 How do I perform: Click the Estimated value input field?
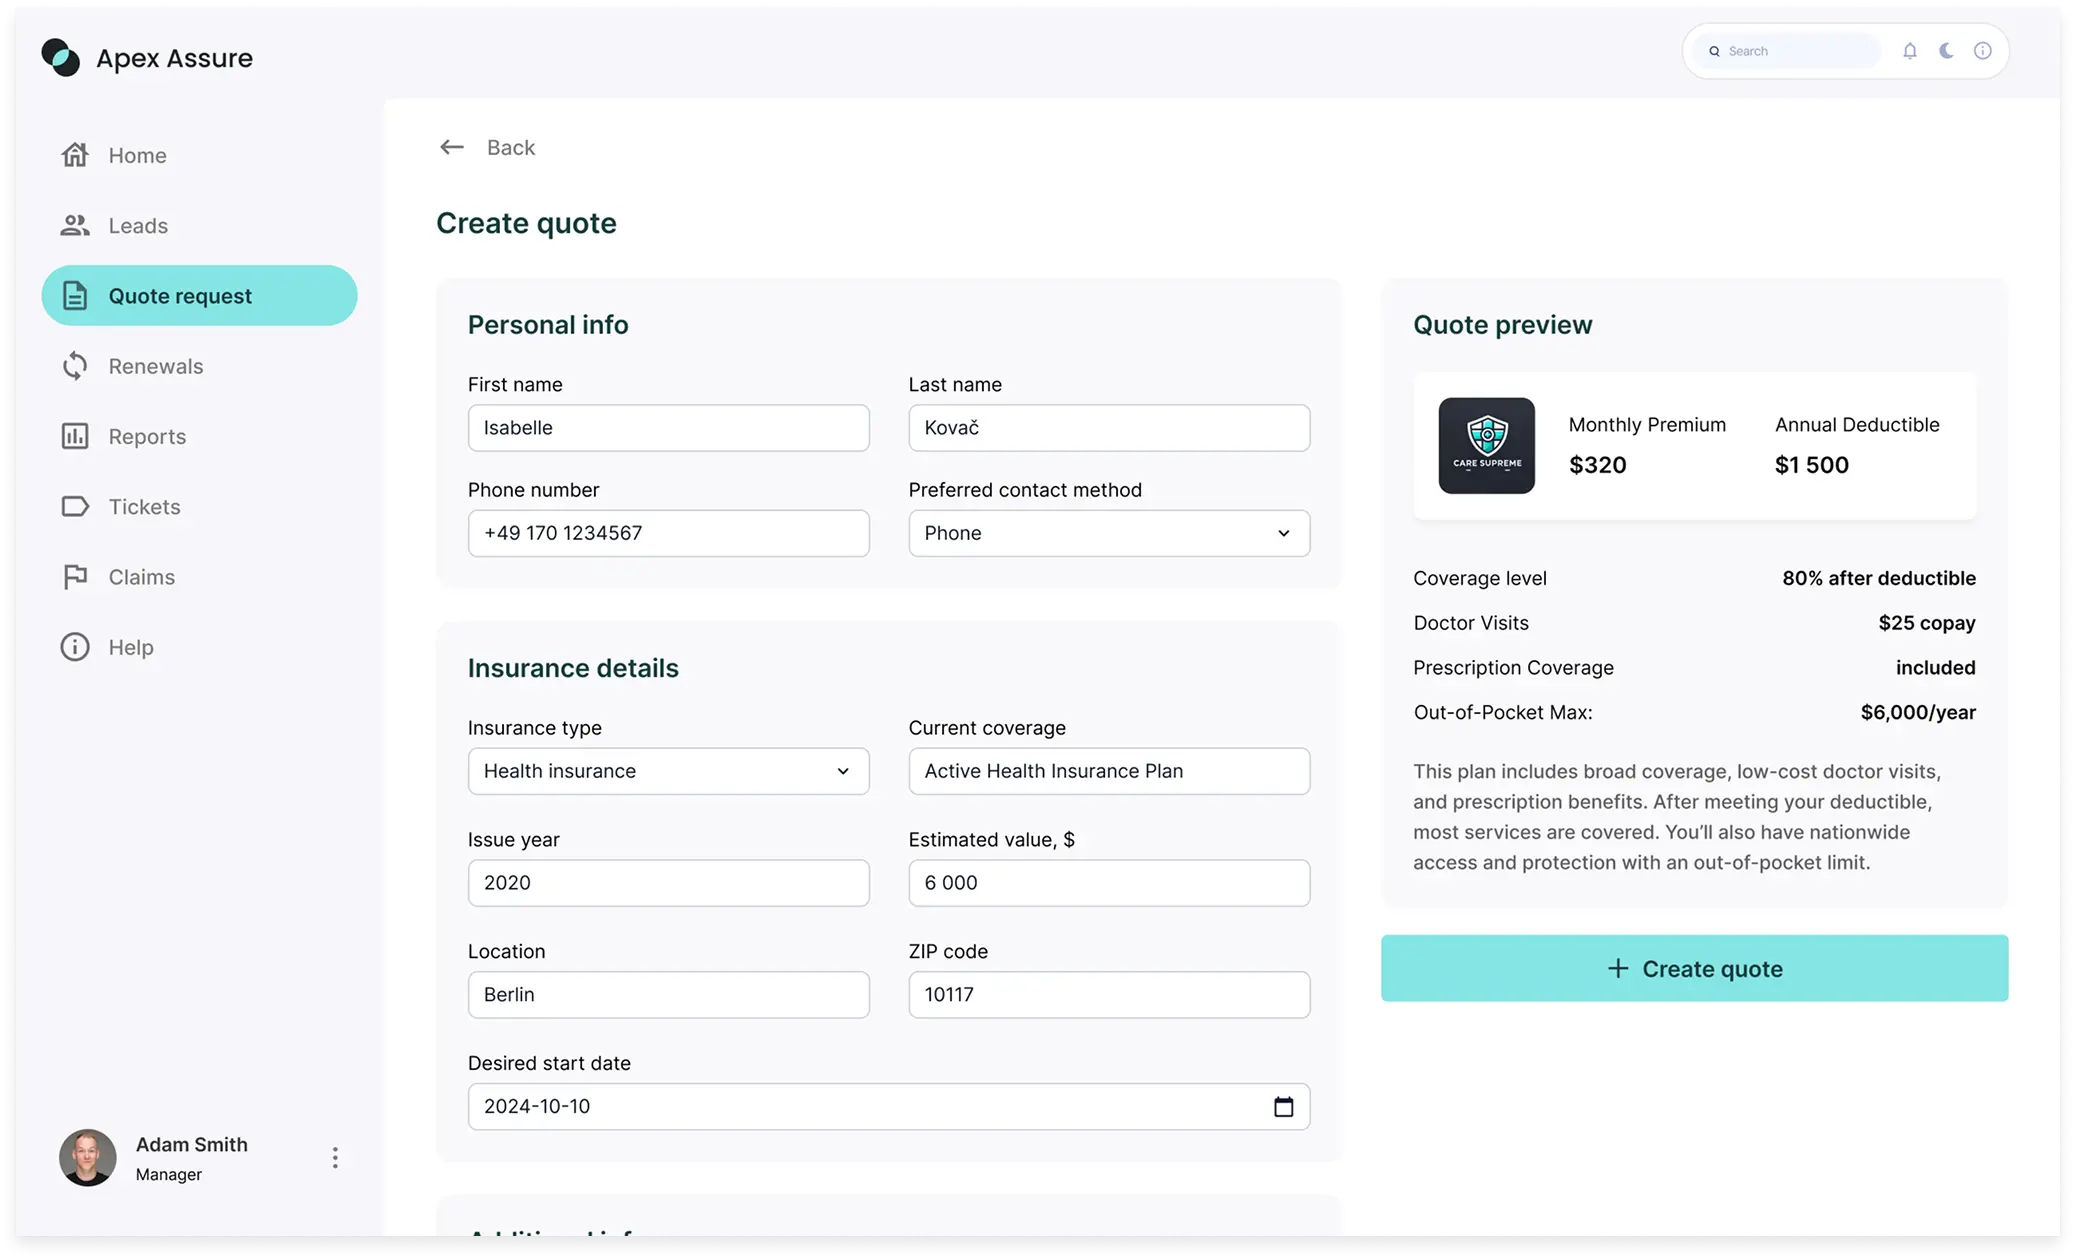coord(1108,883)
